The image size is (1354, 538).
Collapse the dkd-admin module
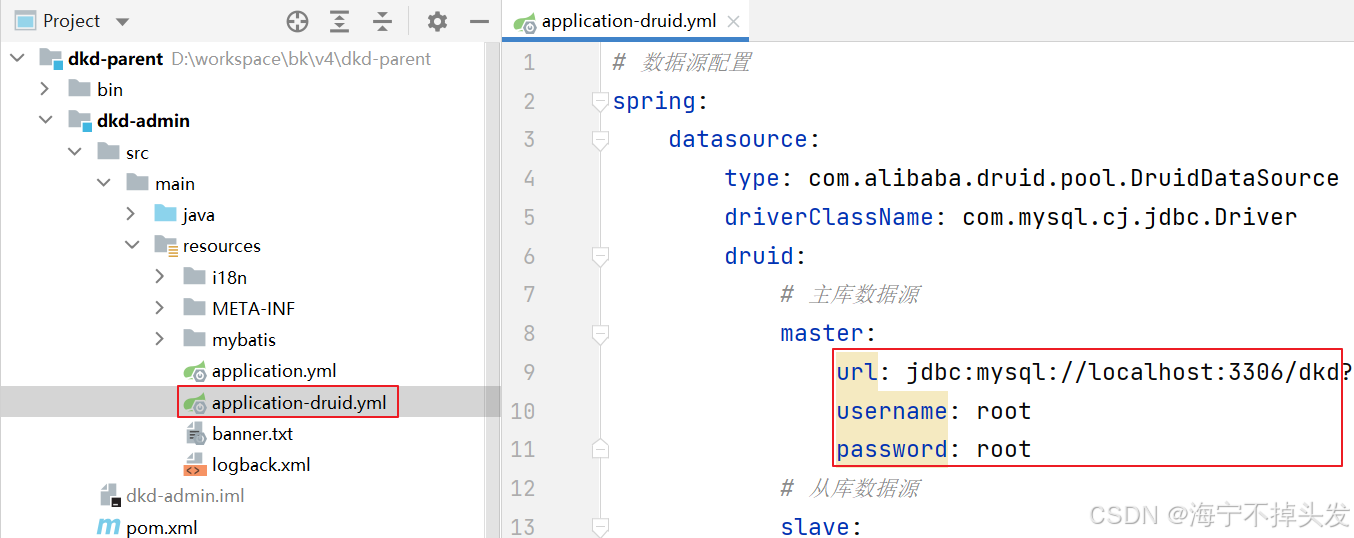pos(45,120)
